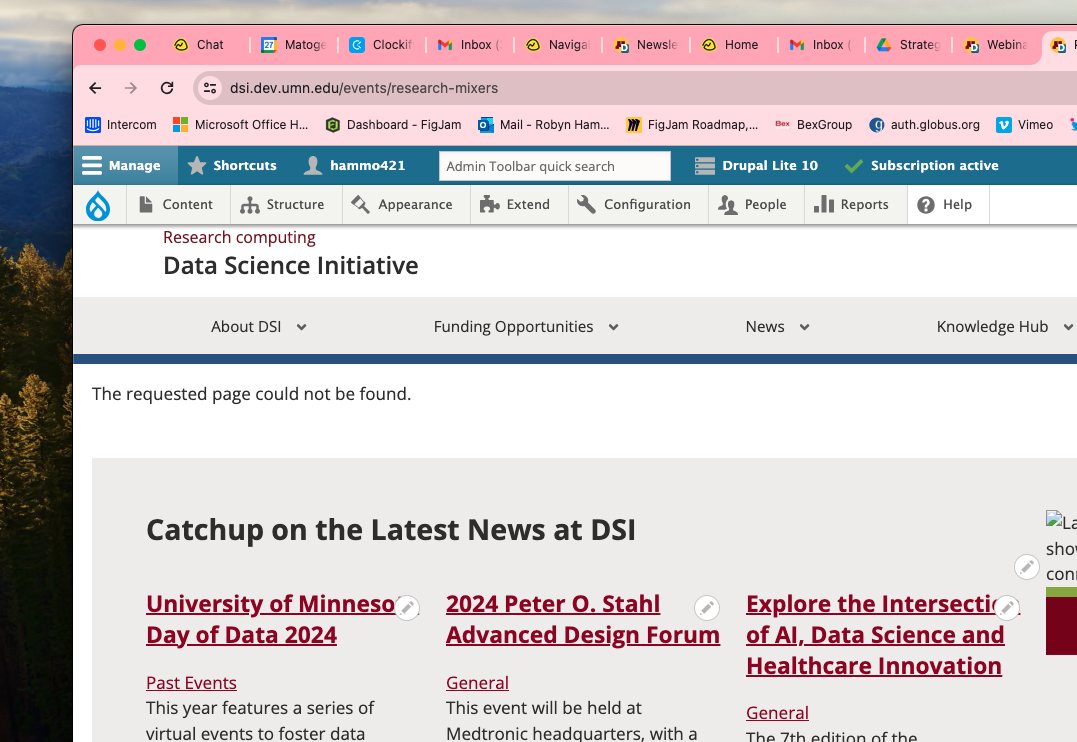Open the Structure admin menu

coord(283,205)
